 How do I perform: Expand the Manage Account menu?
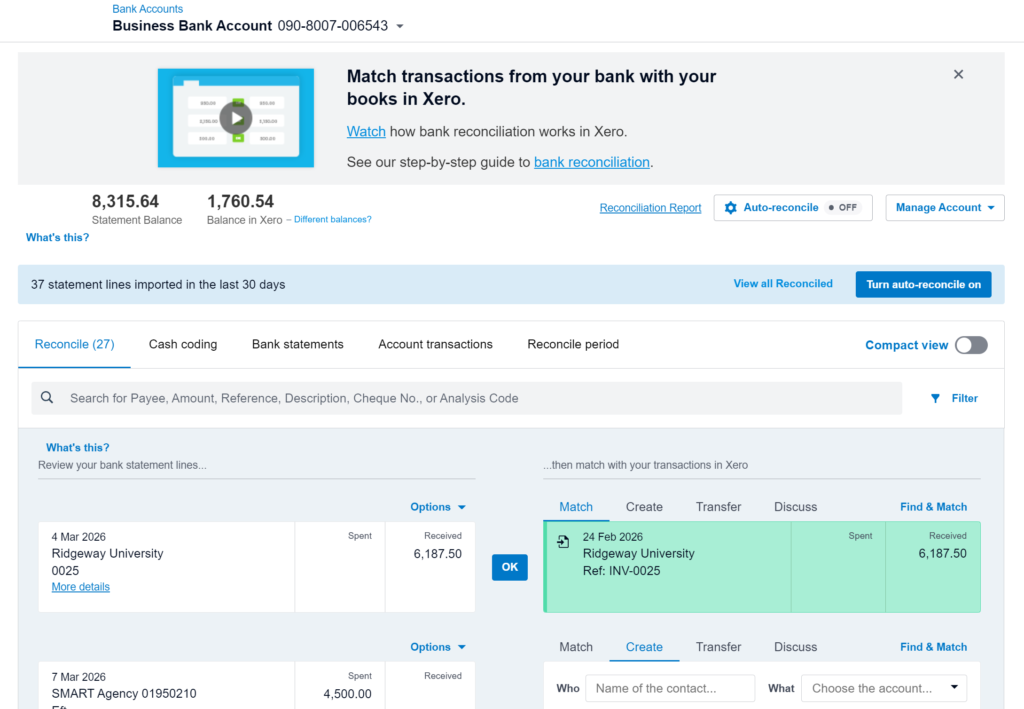pos(944,208)
